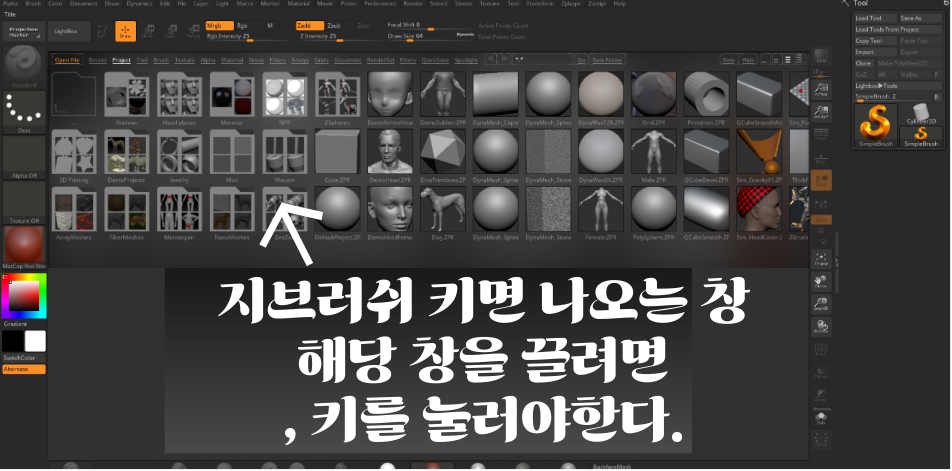Click the LightBox Open File button
The width and height of the screenshot is (952, 471).
click(67, 60)
